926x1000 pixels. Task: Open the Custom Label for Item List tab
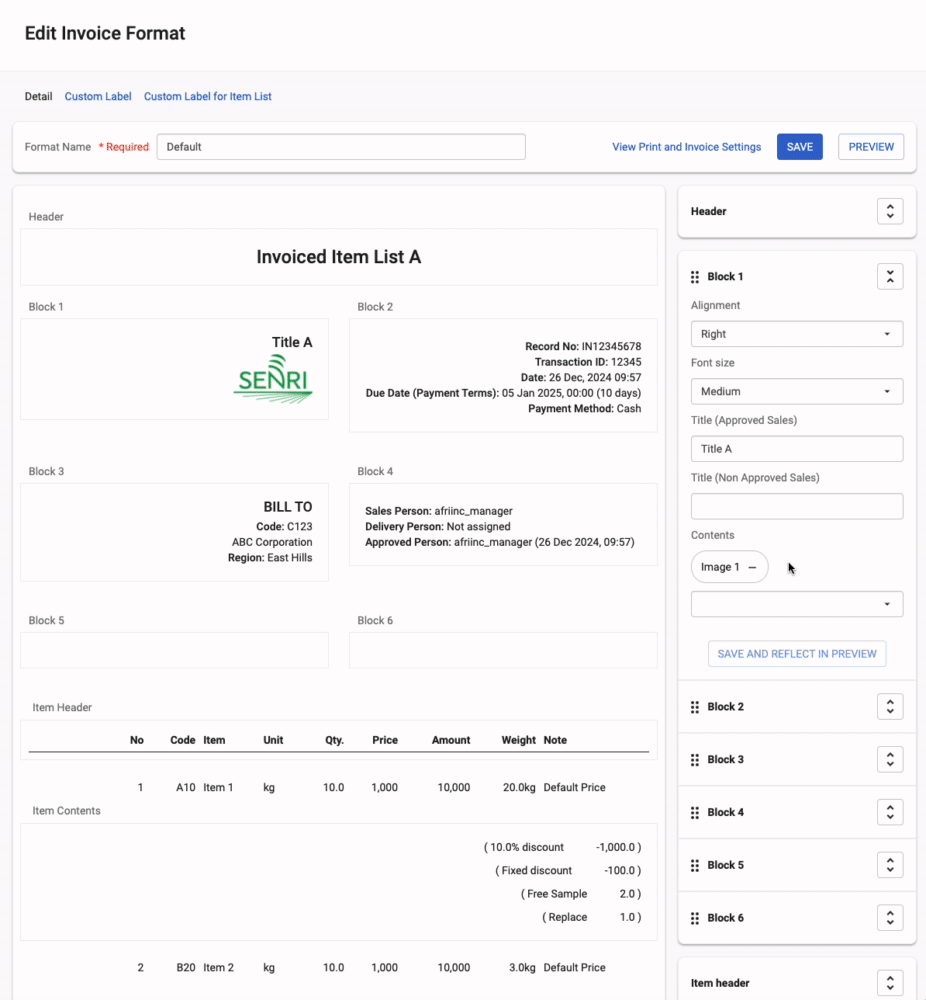207,96
